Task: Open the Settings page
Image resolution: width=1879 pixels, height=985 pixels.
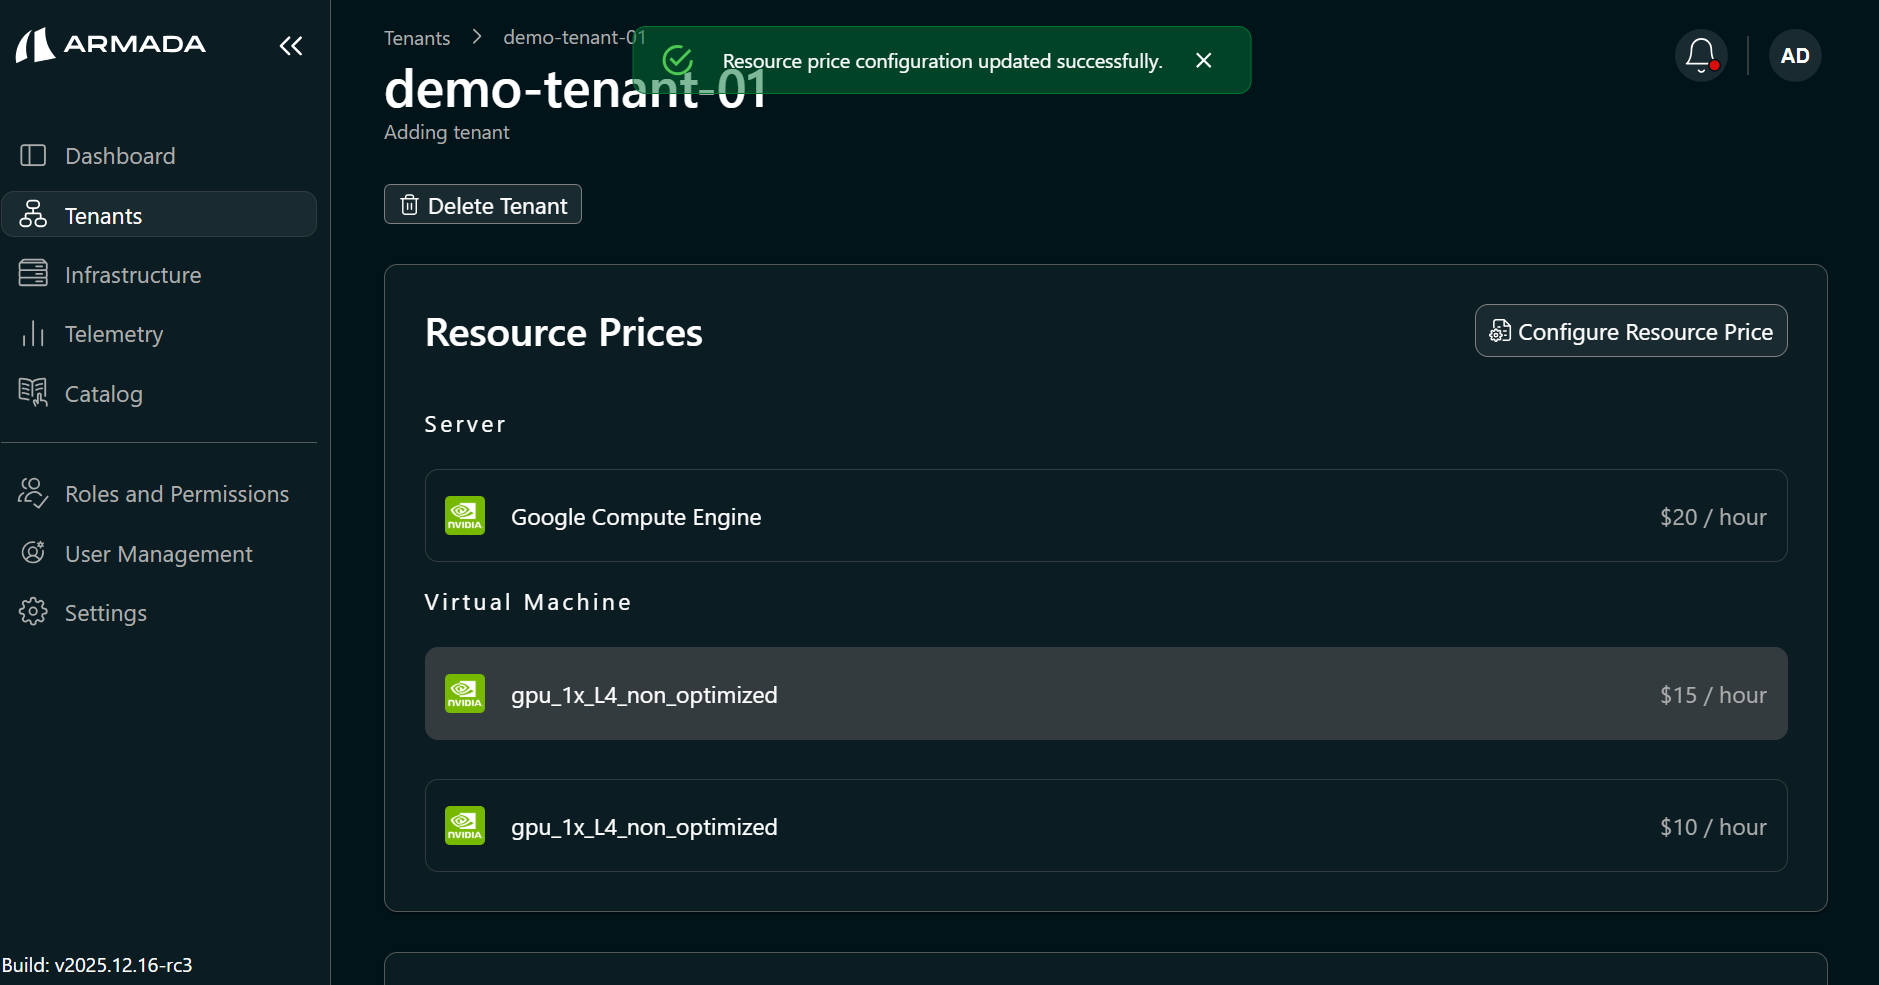Action: coord(105,612)
